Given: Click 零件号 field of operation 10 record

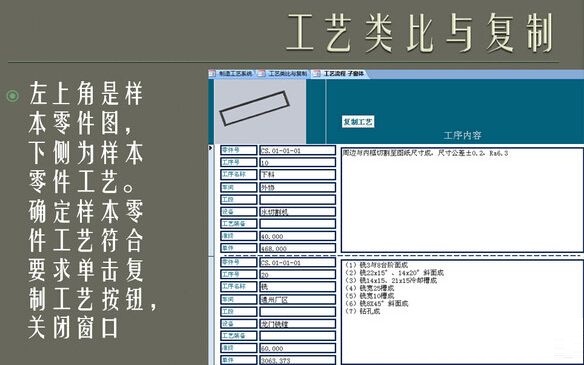Looking at the screenshot, I should tap(297, 150).
